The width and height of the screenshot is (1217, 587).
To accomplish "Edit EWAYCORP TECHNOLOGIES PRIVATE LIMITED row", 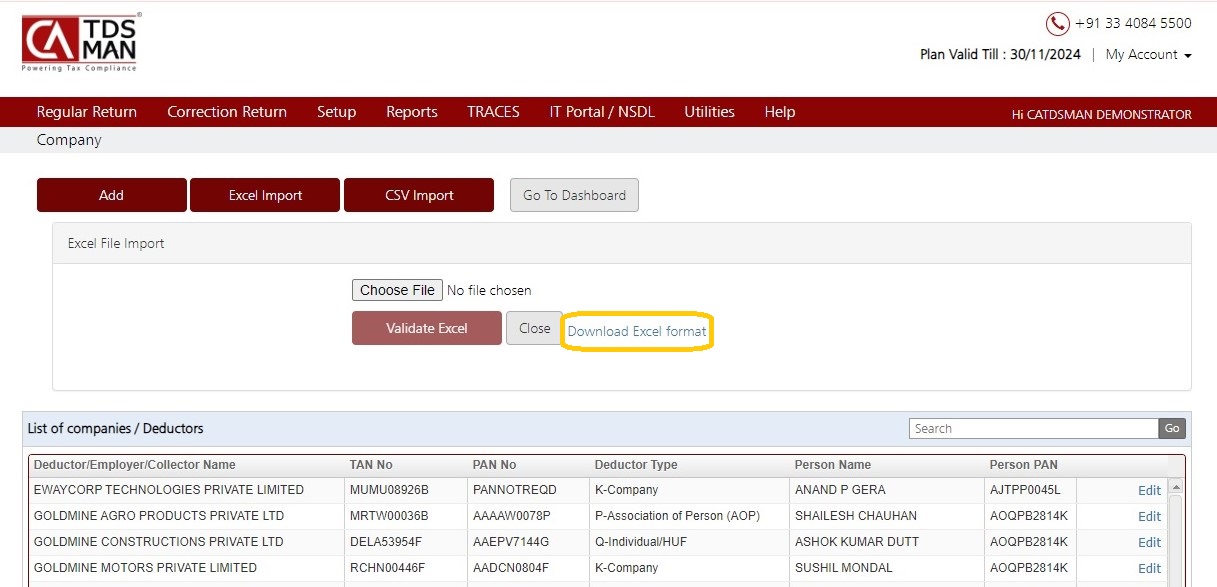I will (x=1150, y=491).
